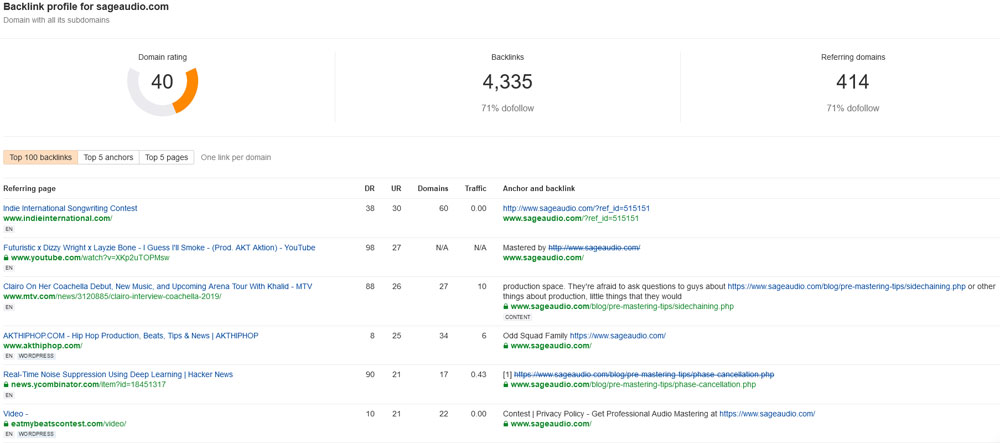Click the One link per domain label
The image size is (1000, 443).
point(236,157)
